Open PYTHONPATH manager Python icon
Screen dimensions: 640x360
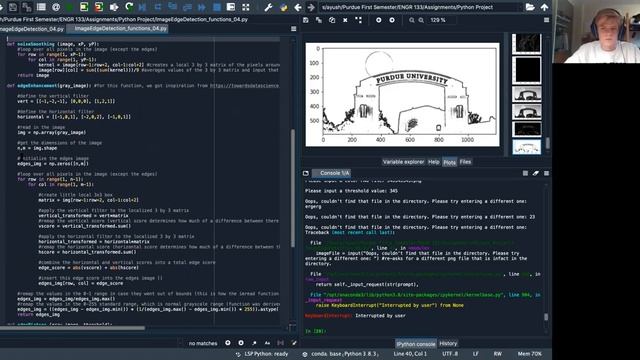pos(283,7)
